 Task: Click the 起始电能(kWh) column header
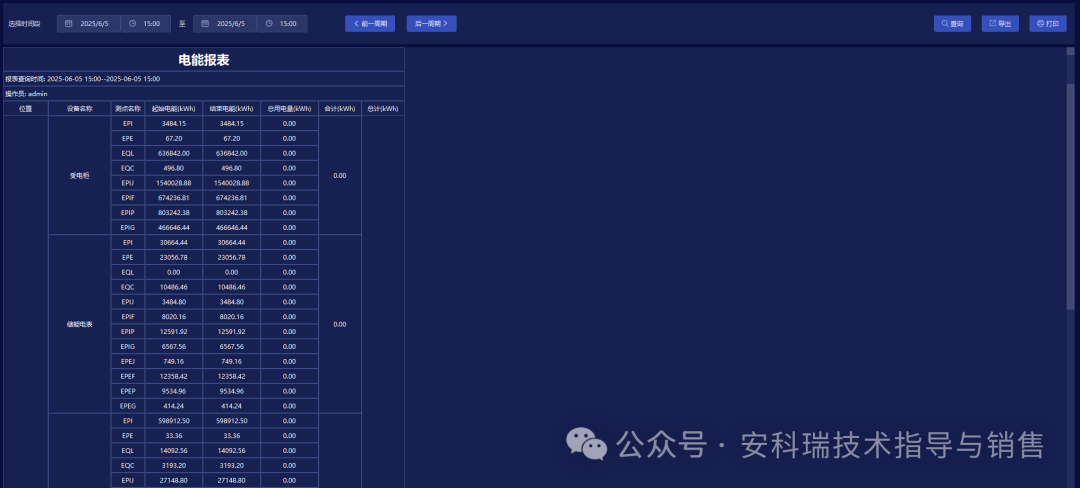(x=174, y=109)
